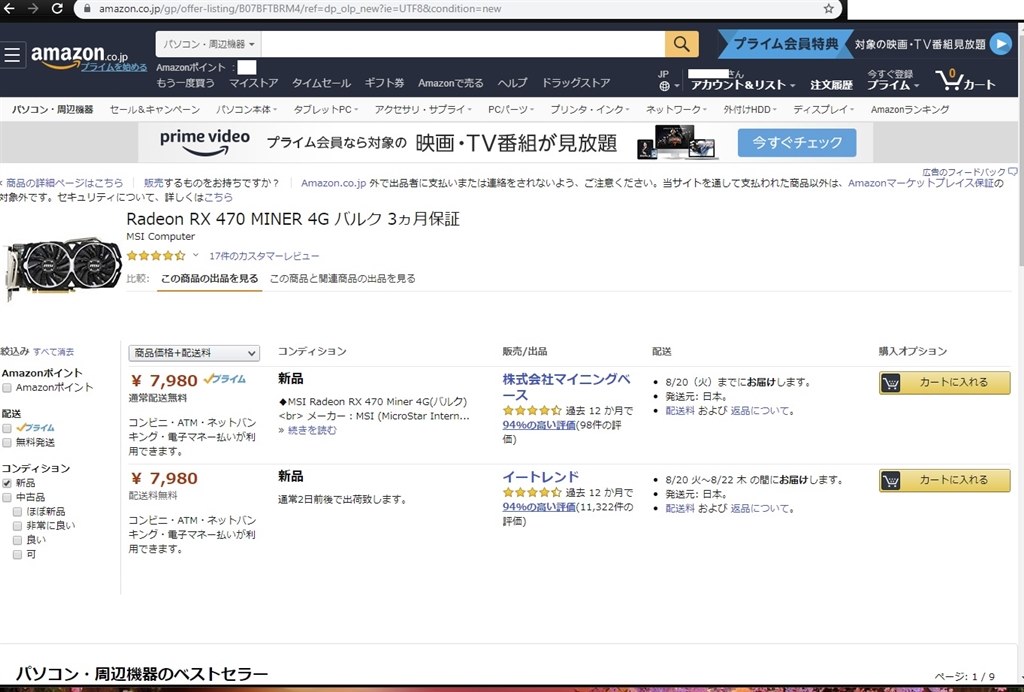Screen dimensions: 1024x692
Task: Check the 可 condition checkbox
Action: click(18, 555)
